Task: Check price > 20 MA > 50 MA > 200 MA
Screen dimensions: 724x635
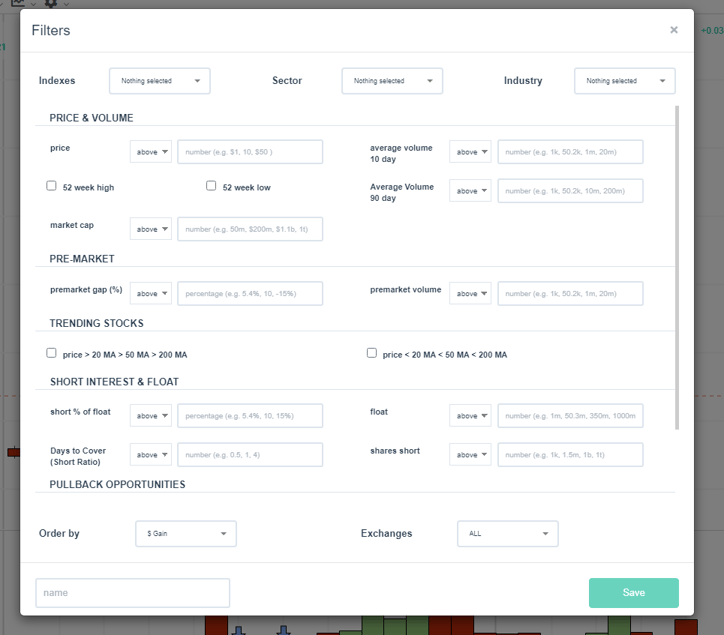Action: (x=52, y=353)
